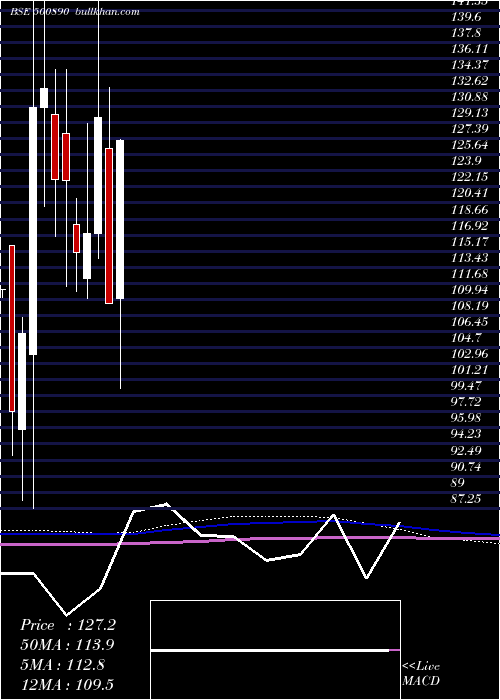500x700 pixels.
Task: Click the 116.92 price axis label
Action: coord(469,225)
